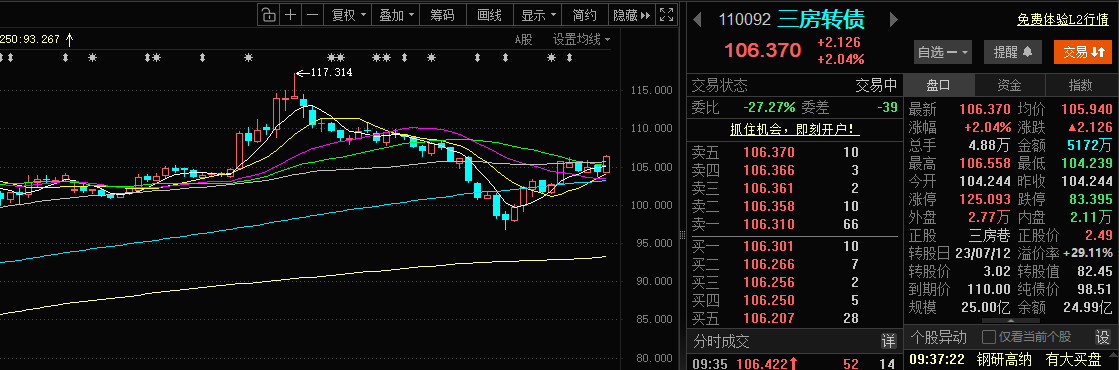This screenshot has width=1119, height=370.
Task: Select the 买一 price 106.301
Action: click(769, 246)
